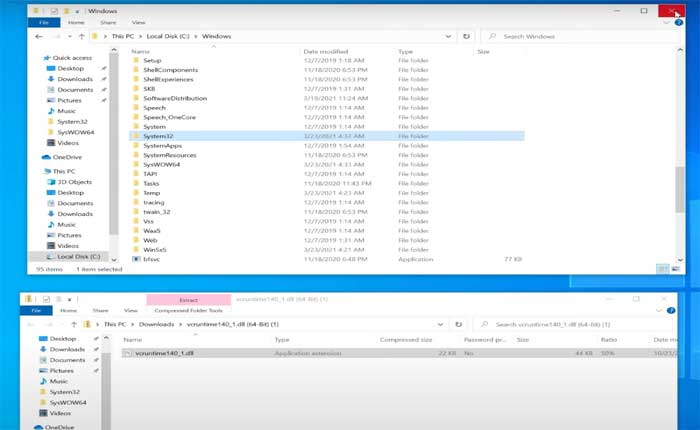Screen dimensions: 700x430
Task: Collapse the This PC tree node
Action: [x=36, y=171]
